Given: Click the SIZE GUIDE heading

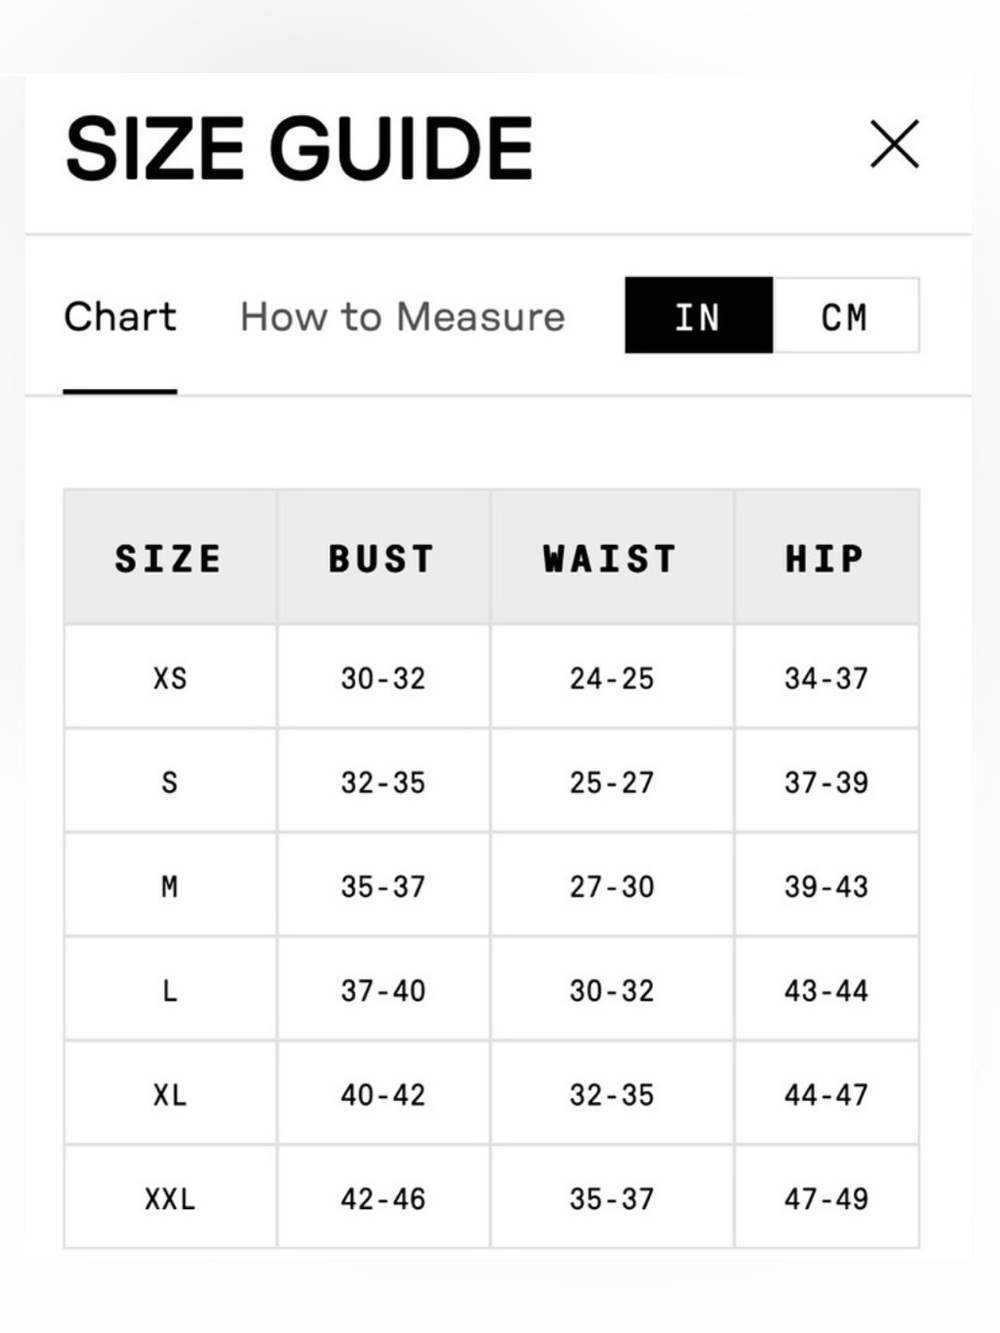Looking at the screenshot, I should coord(299,148).
